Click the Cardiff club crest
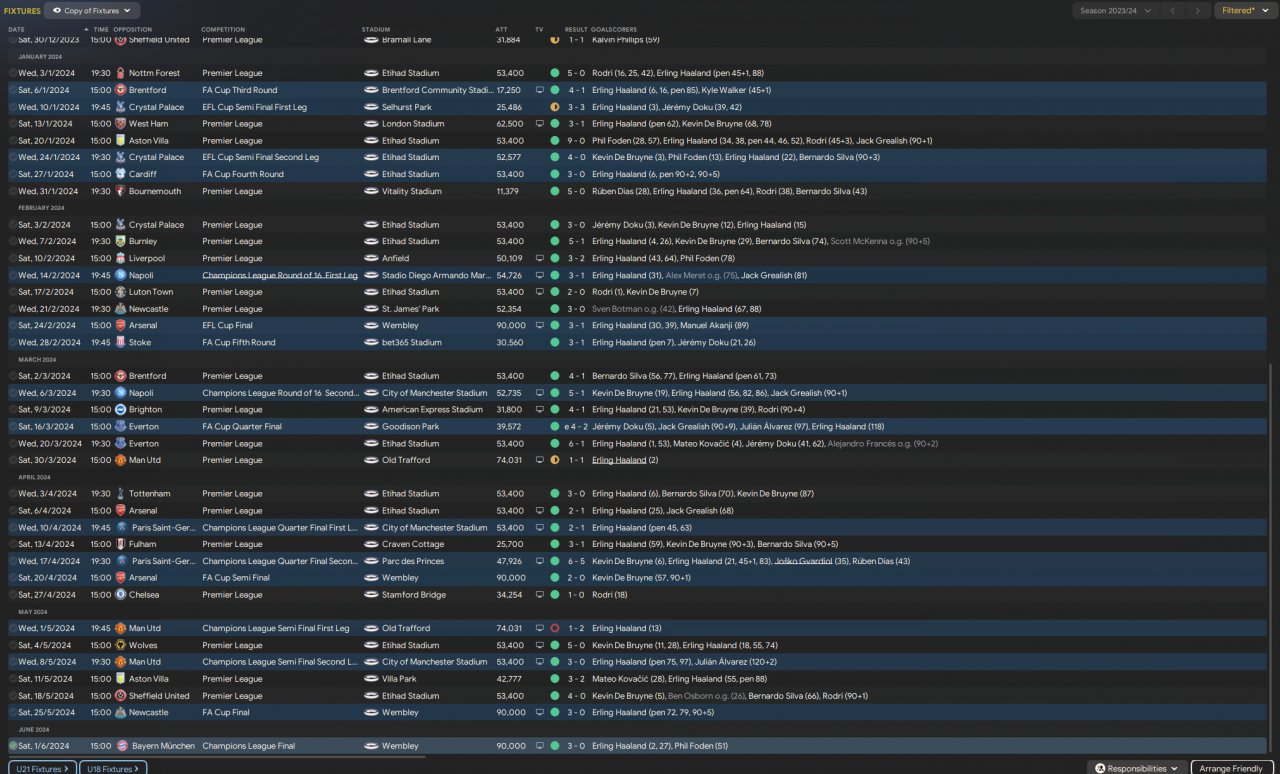 click(121, 174)
